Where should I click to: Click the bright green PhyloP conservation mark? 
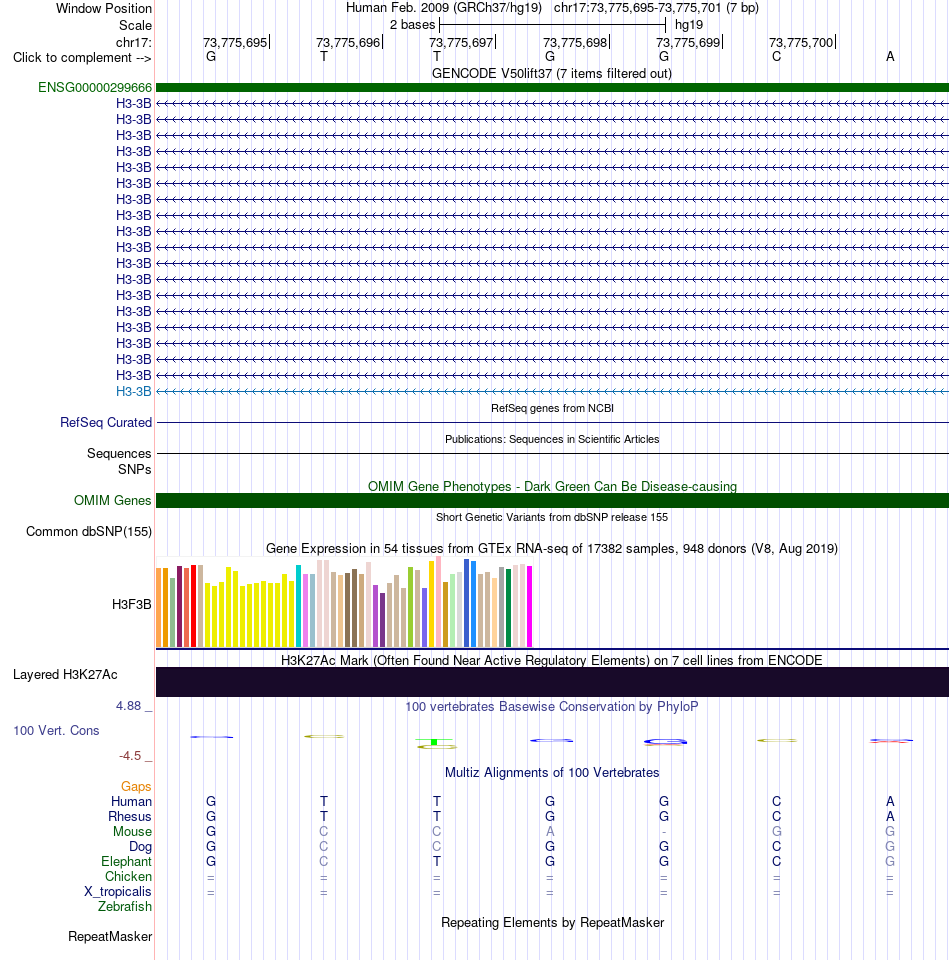point(434,742)
